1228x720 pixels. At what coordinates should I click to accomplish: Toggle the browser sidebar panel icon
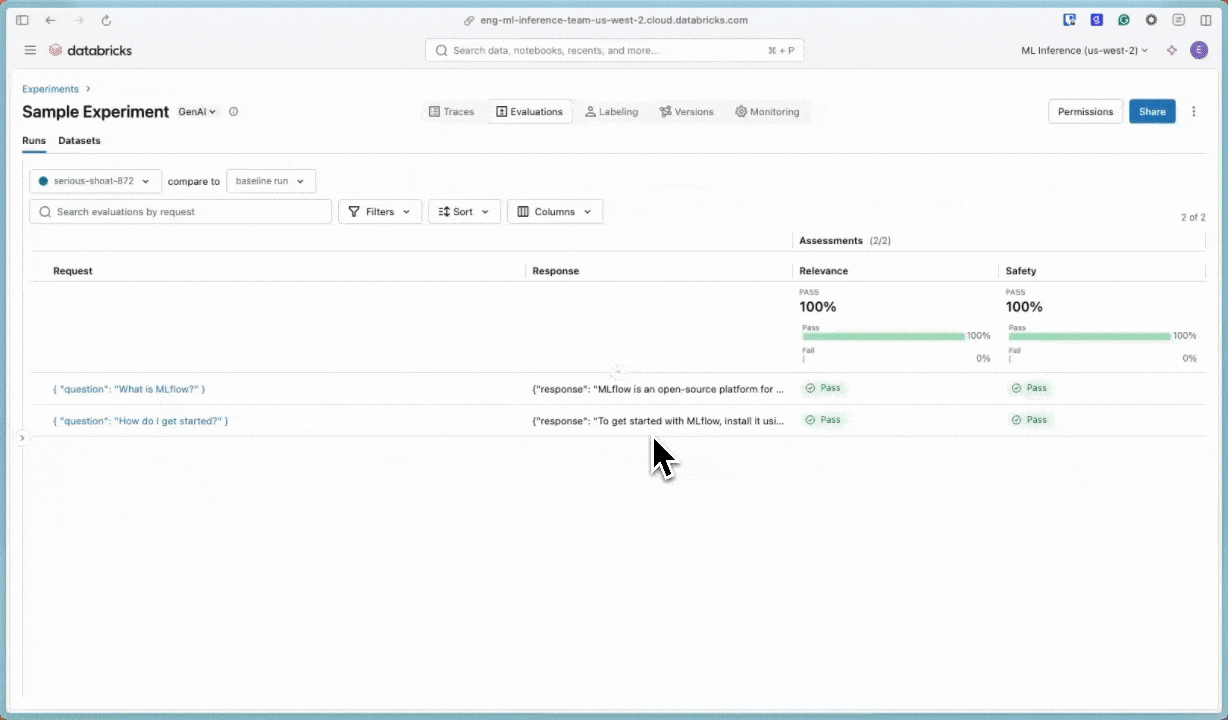point(22,20)
